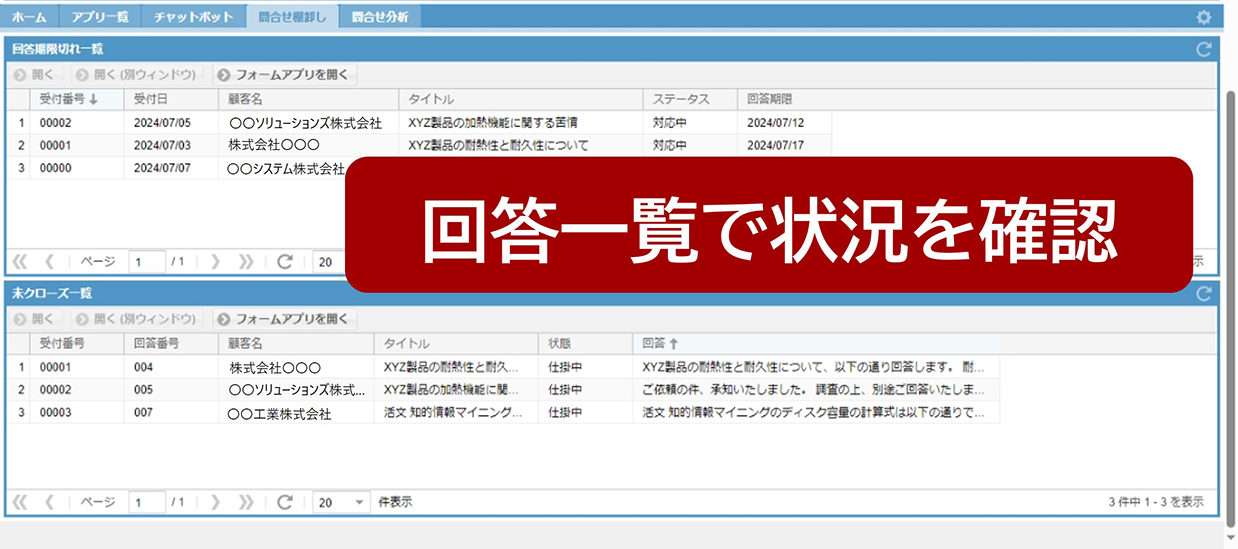1238x549 pixels.
Task: Click the vertical scrollbar on the right
Action: [x=1230, y=300]
